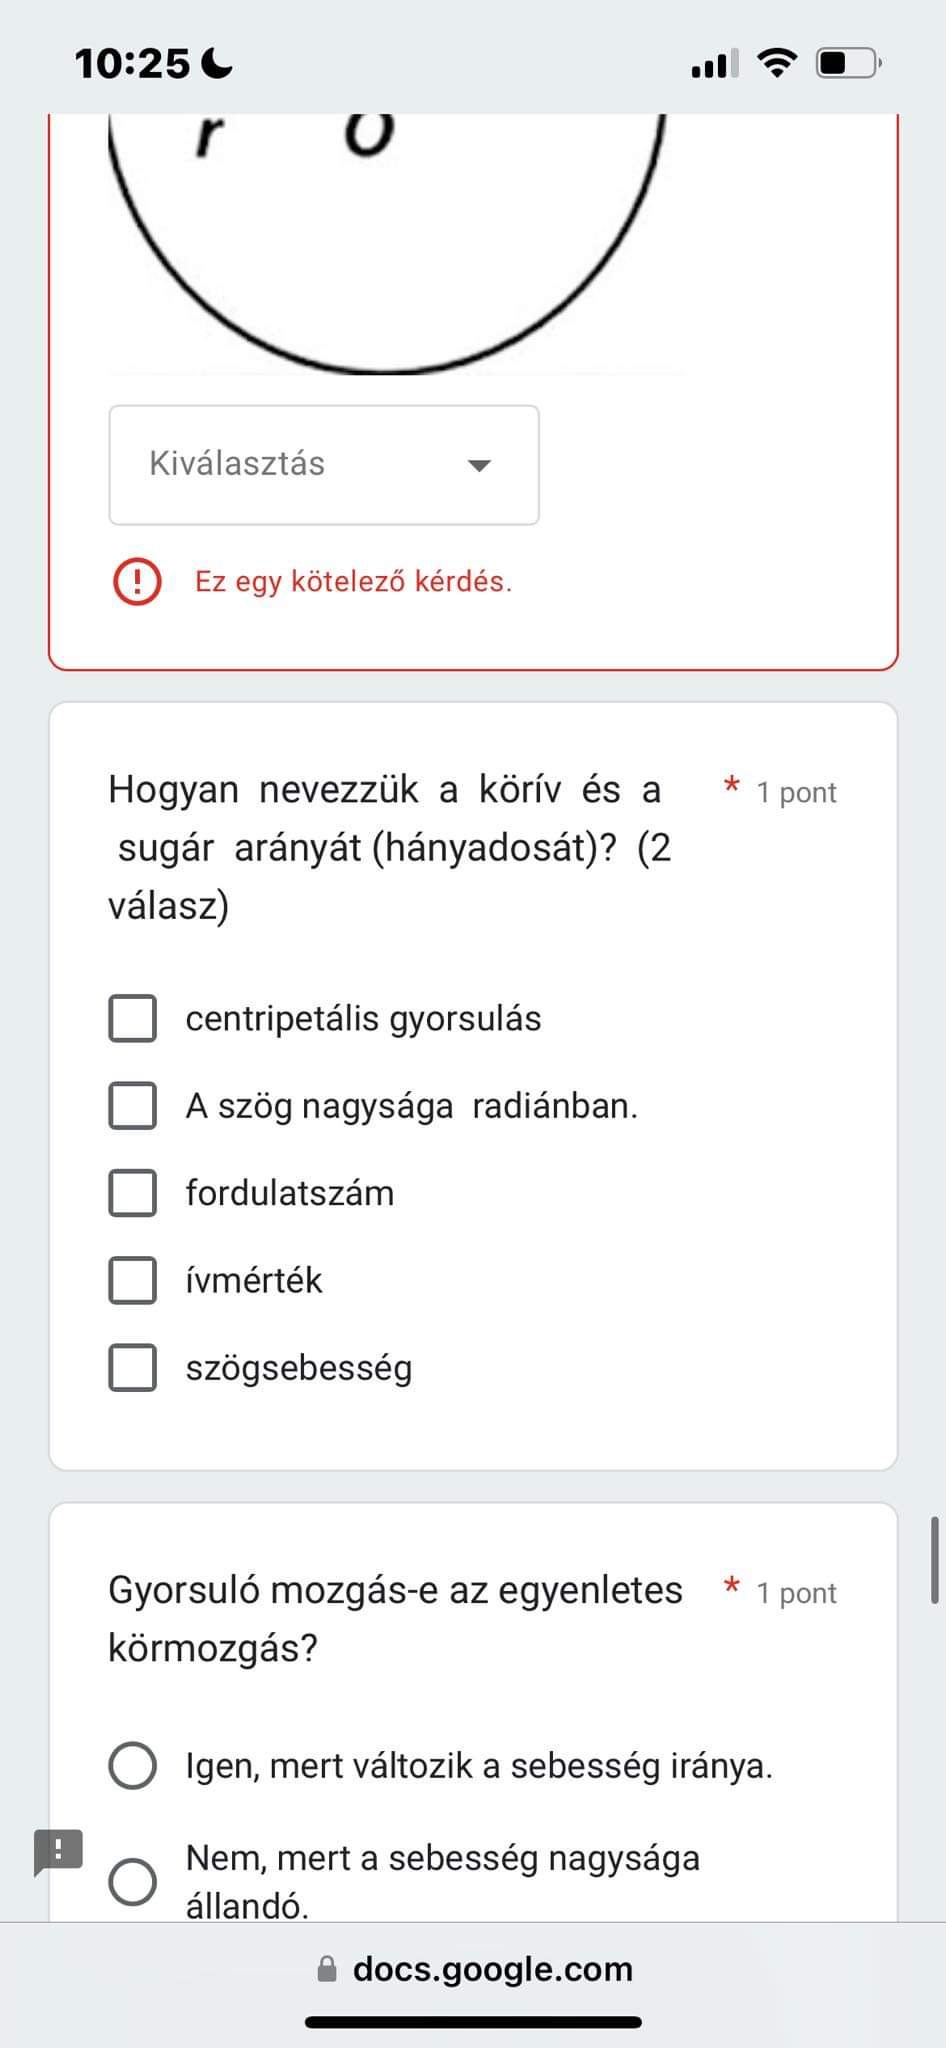The height and width of the screenshot is (2048, 946).
Task: Check the A szög nagysága radiánban box
Action: point(132,1105)
